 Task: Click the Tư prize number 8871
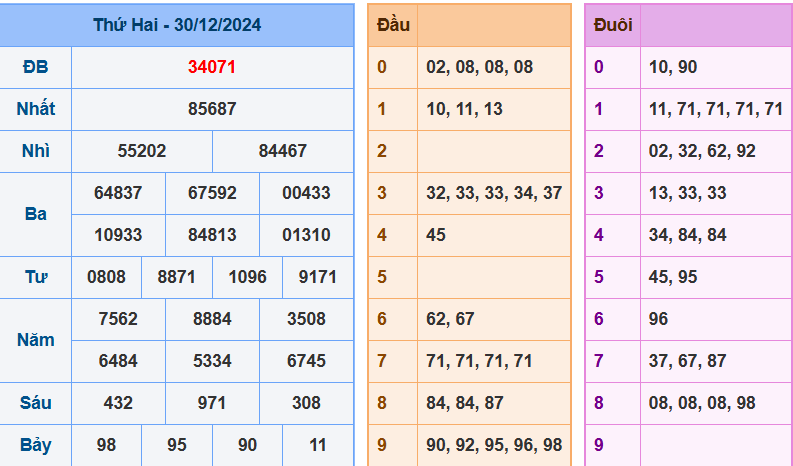point(177,277)
